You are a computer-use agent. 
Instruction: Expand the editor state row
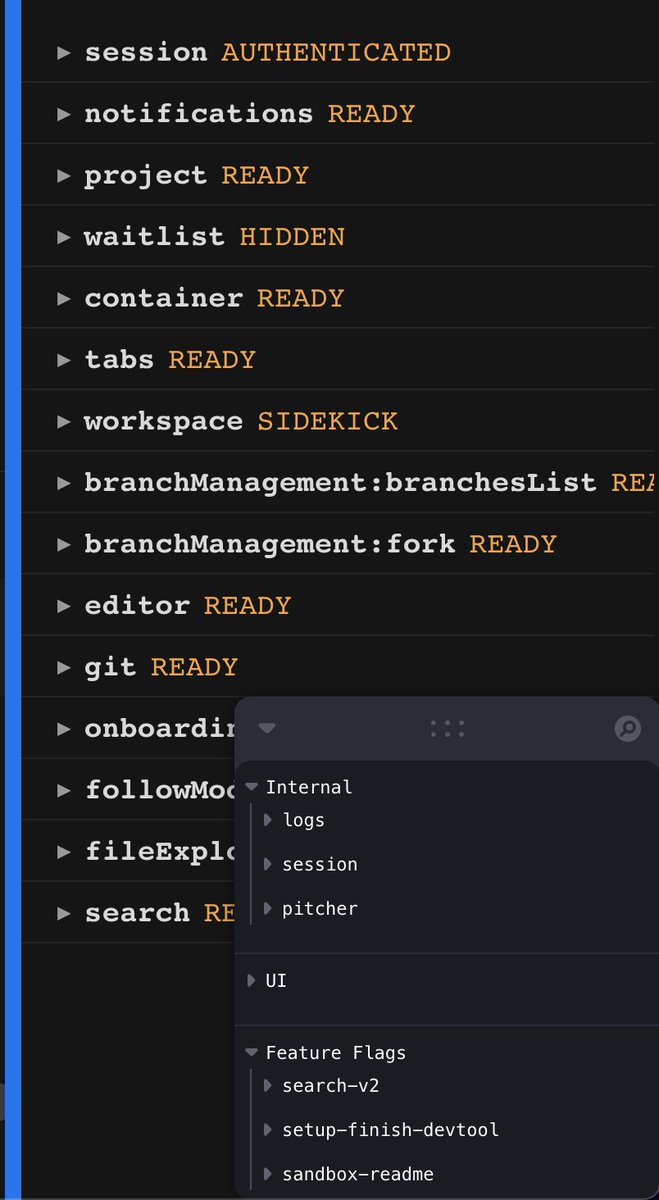[340, 606]
